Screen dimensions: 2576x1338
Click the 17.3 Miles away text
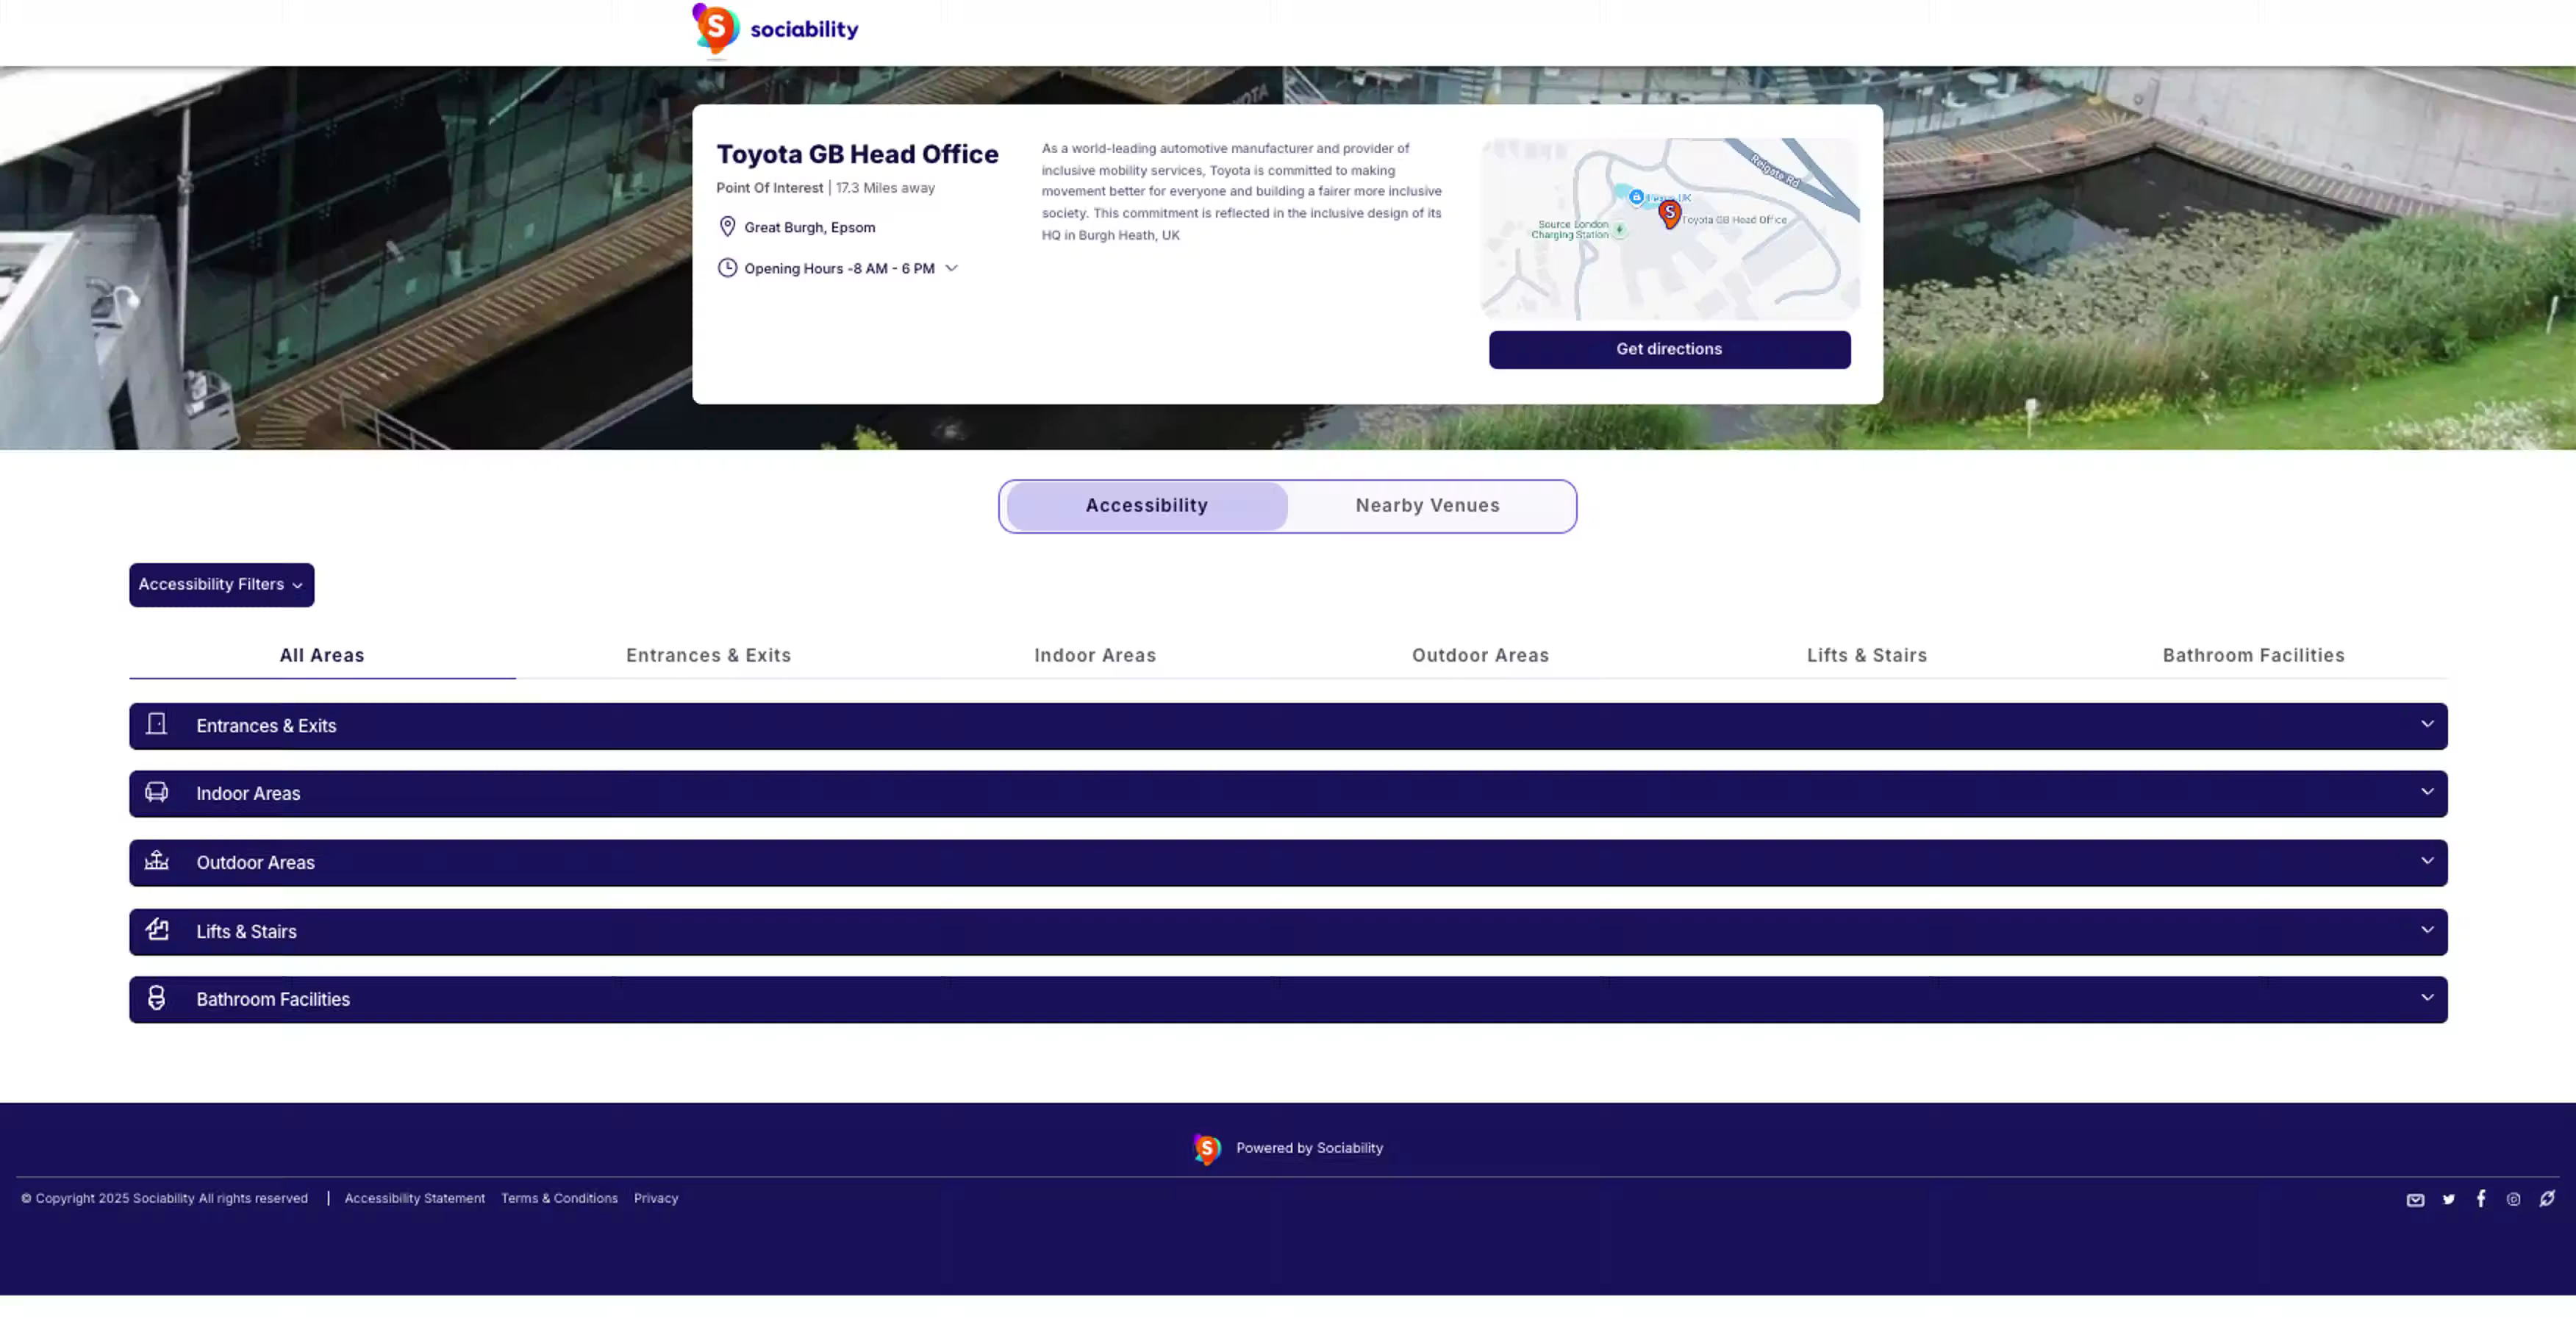coord(885,188)
